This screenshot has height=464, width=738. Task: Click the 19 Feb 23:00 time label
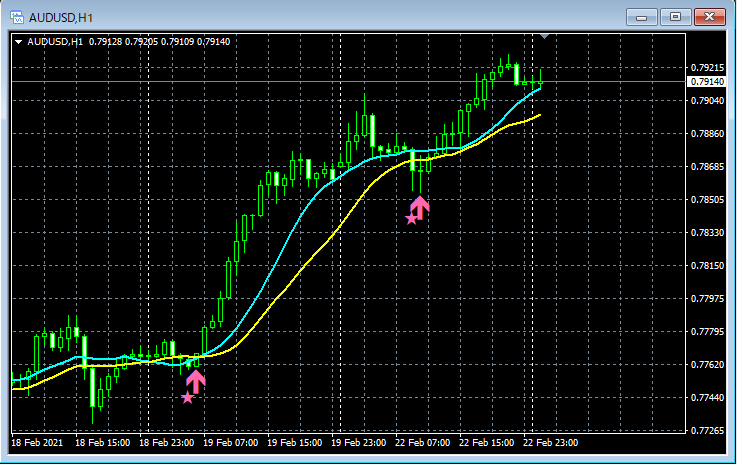(359, 443)
